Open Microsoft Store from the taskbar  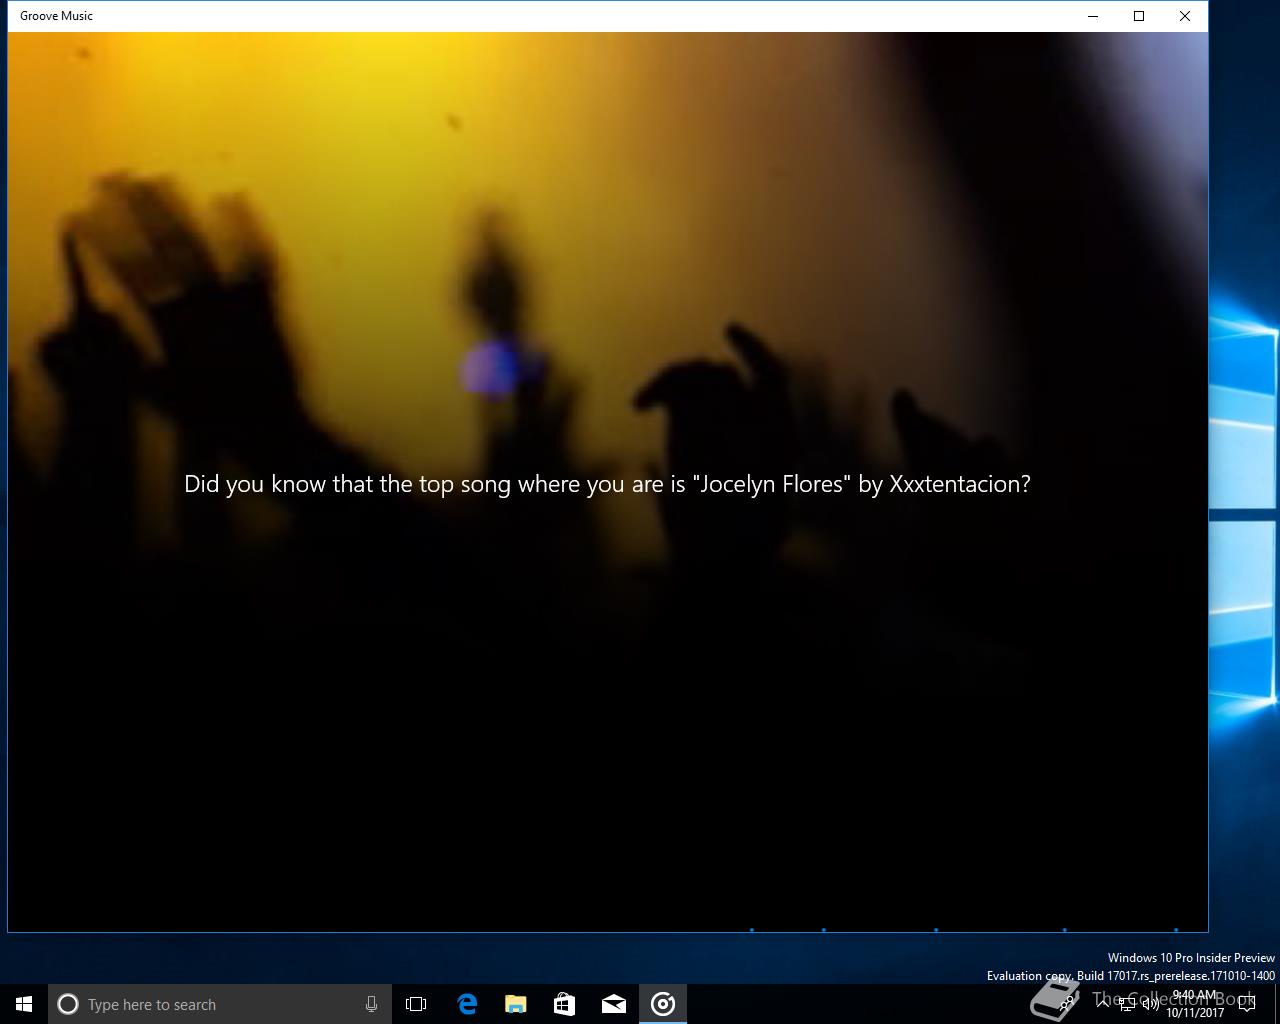click(x=565, y=1004)
